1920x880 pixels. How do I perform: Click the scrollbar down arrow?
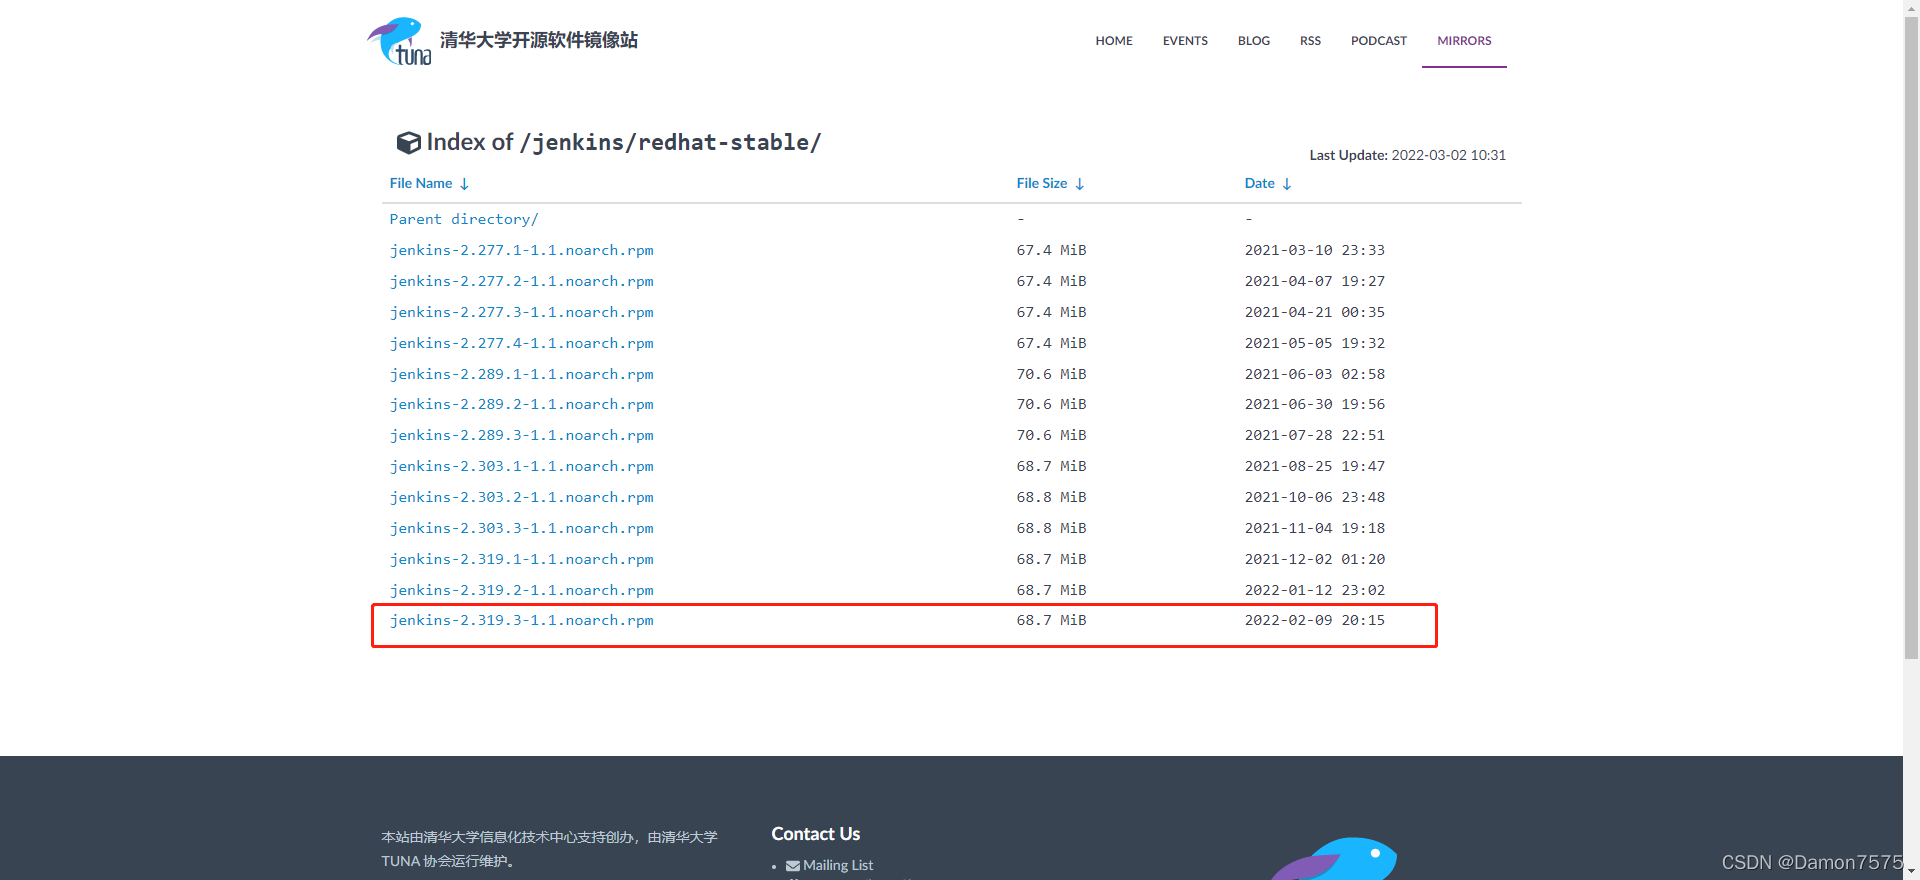point(1911,872)
